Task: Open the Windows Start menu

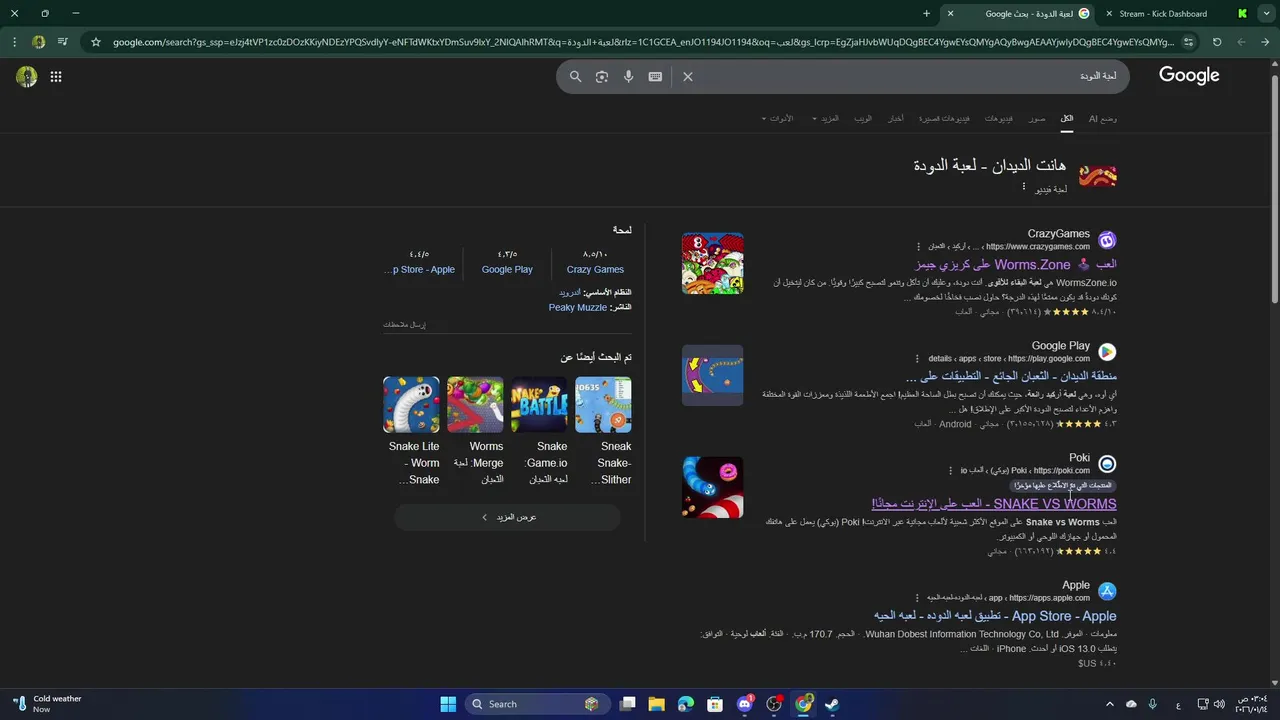Action: tap(448, 704)
